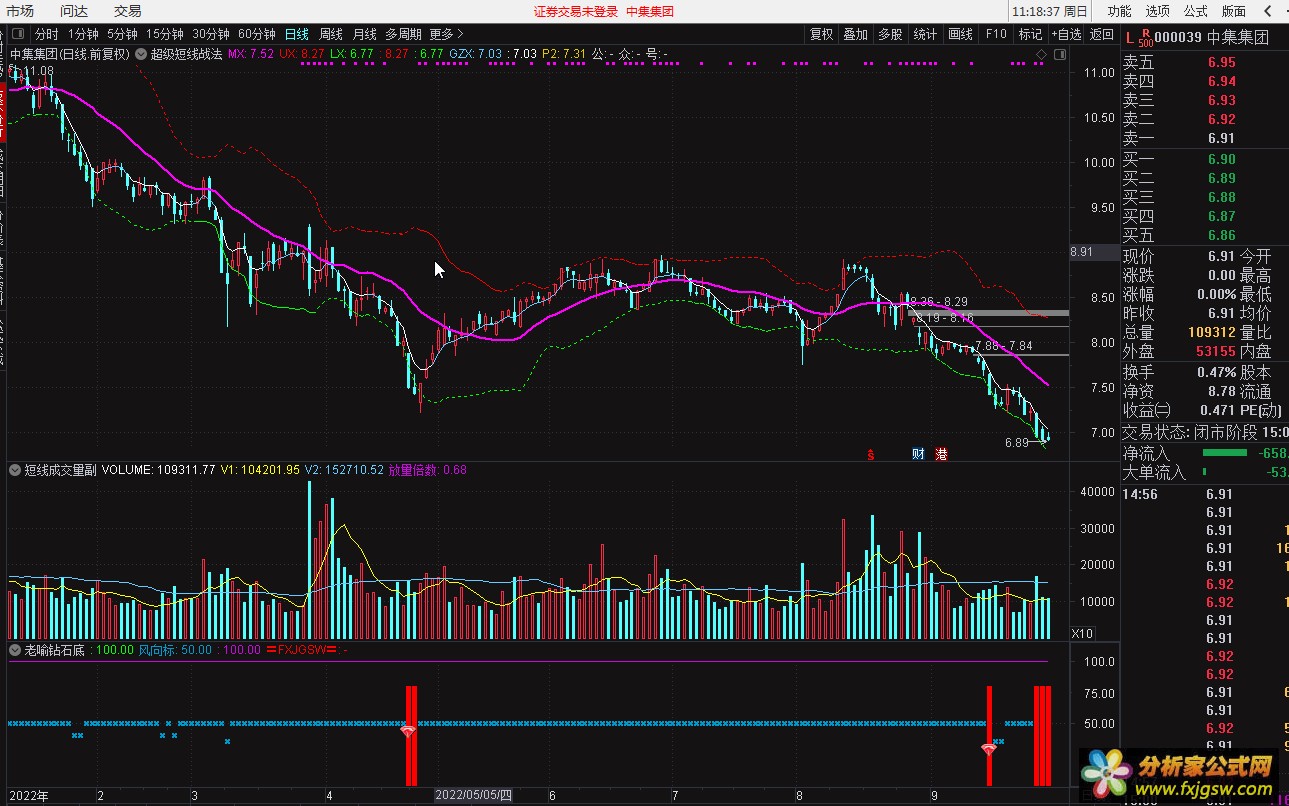Click the 返回 return button
Viewport: 1289px width, 806px height.
1102,34
